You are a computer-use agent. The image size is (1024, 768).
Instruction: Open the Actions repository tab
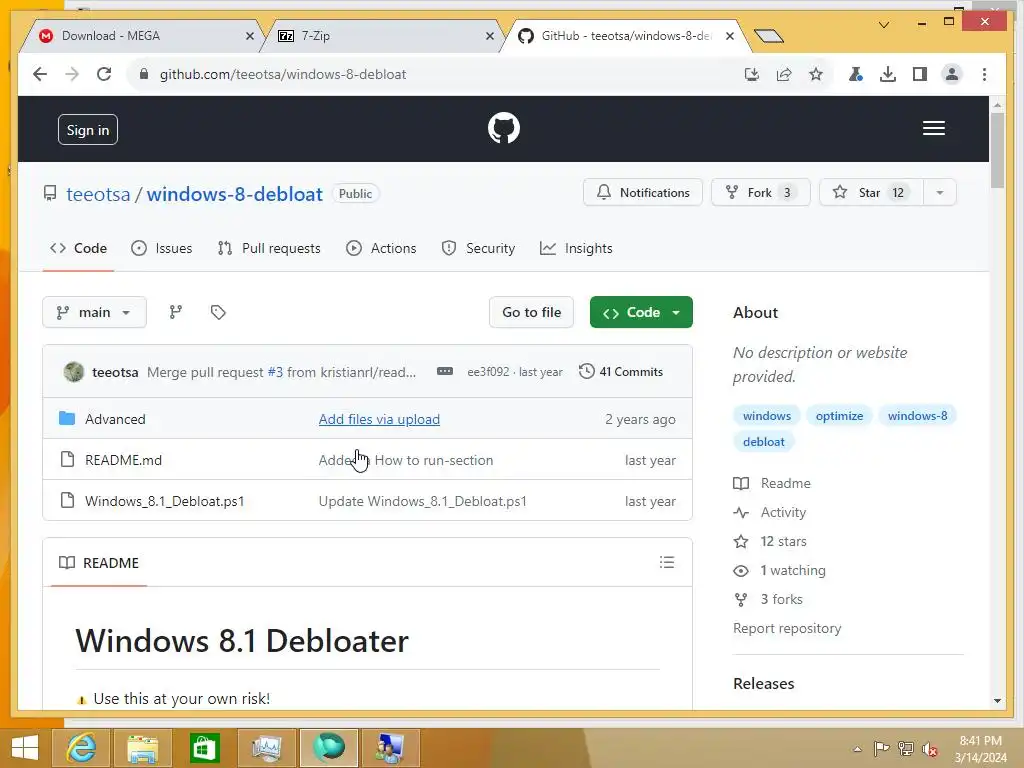(x=381, y=248)
